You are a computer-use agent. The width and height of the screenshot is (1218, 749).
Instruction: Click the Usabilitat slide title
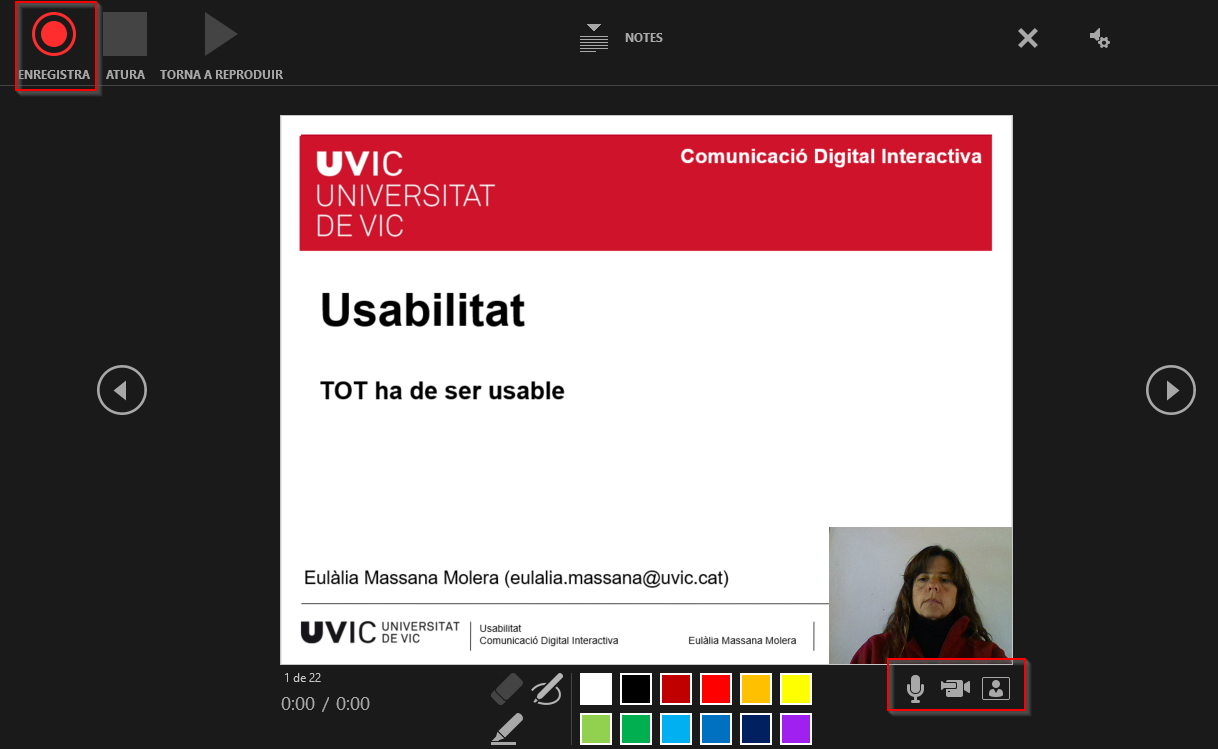422,310
